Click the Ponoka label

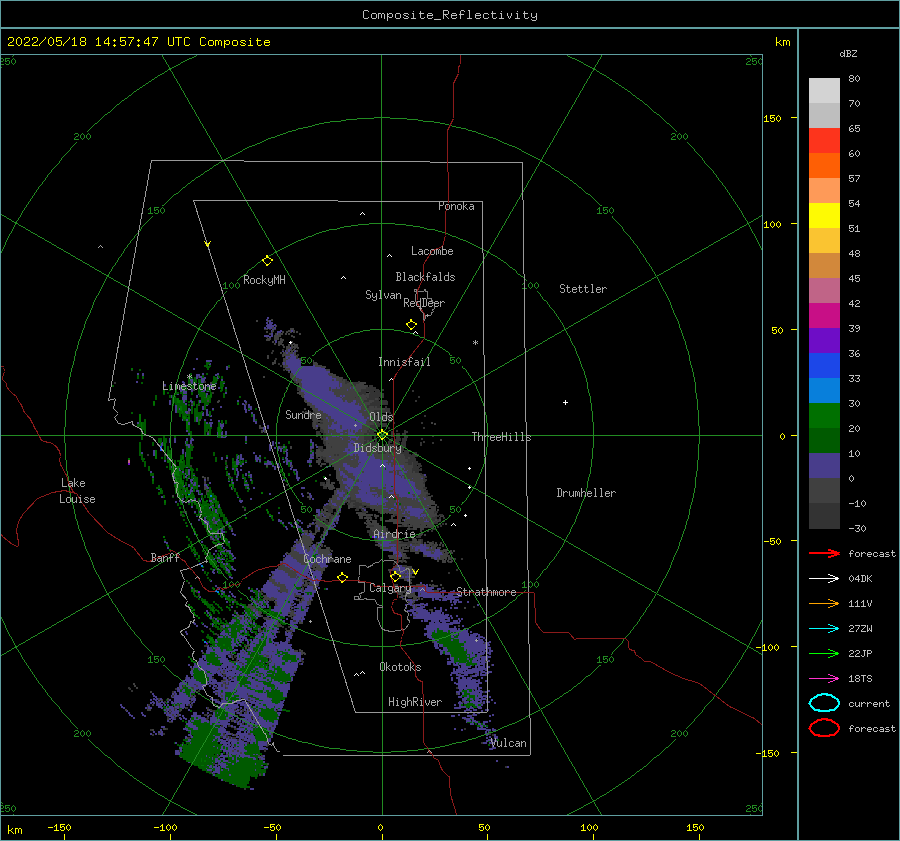[x=456, y=206]
